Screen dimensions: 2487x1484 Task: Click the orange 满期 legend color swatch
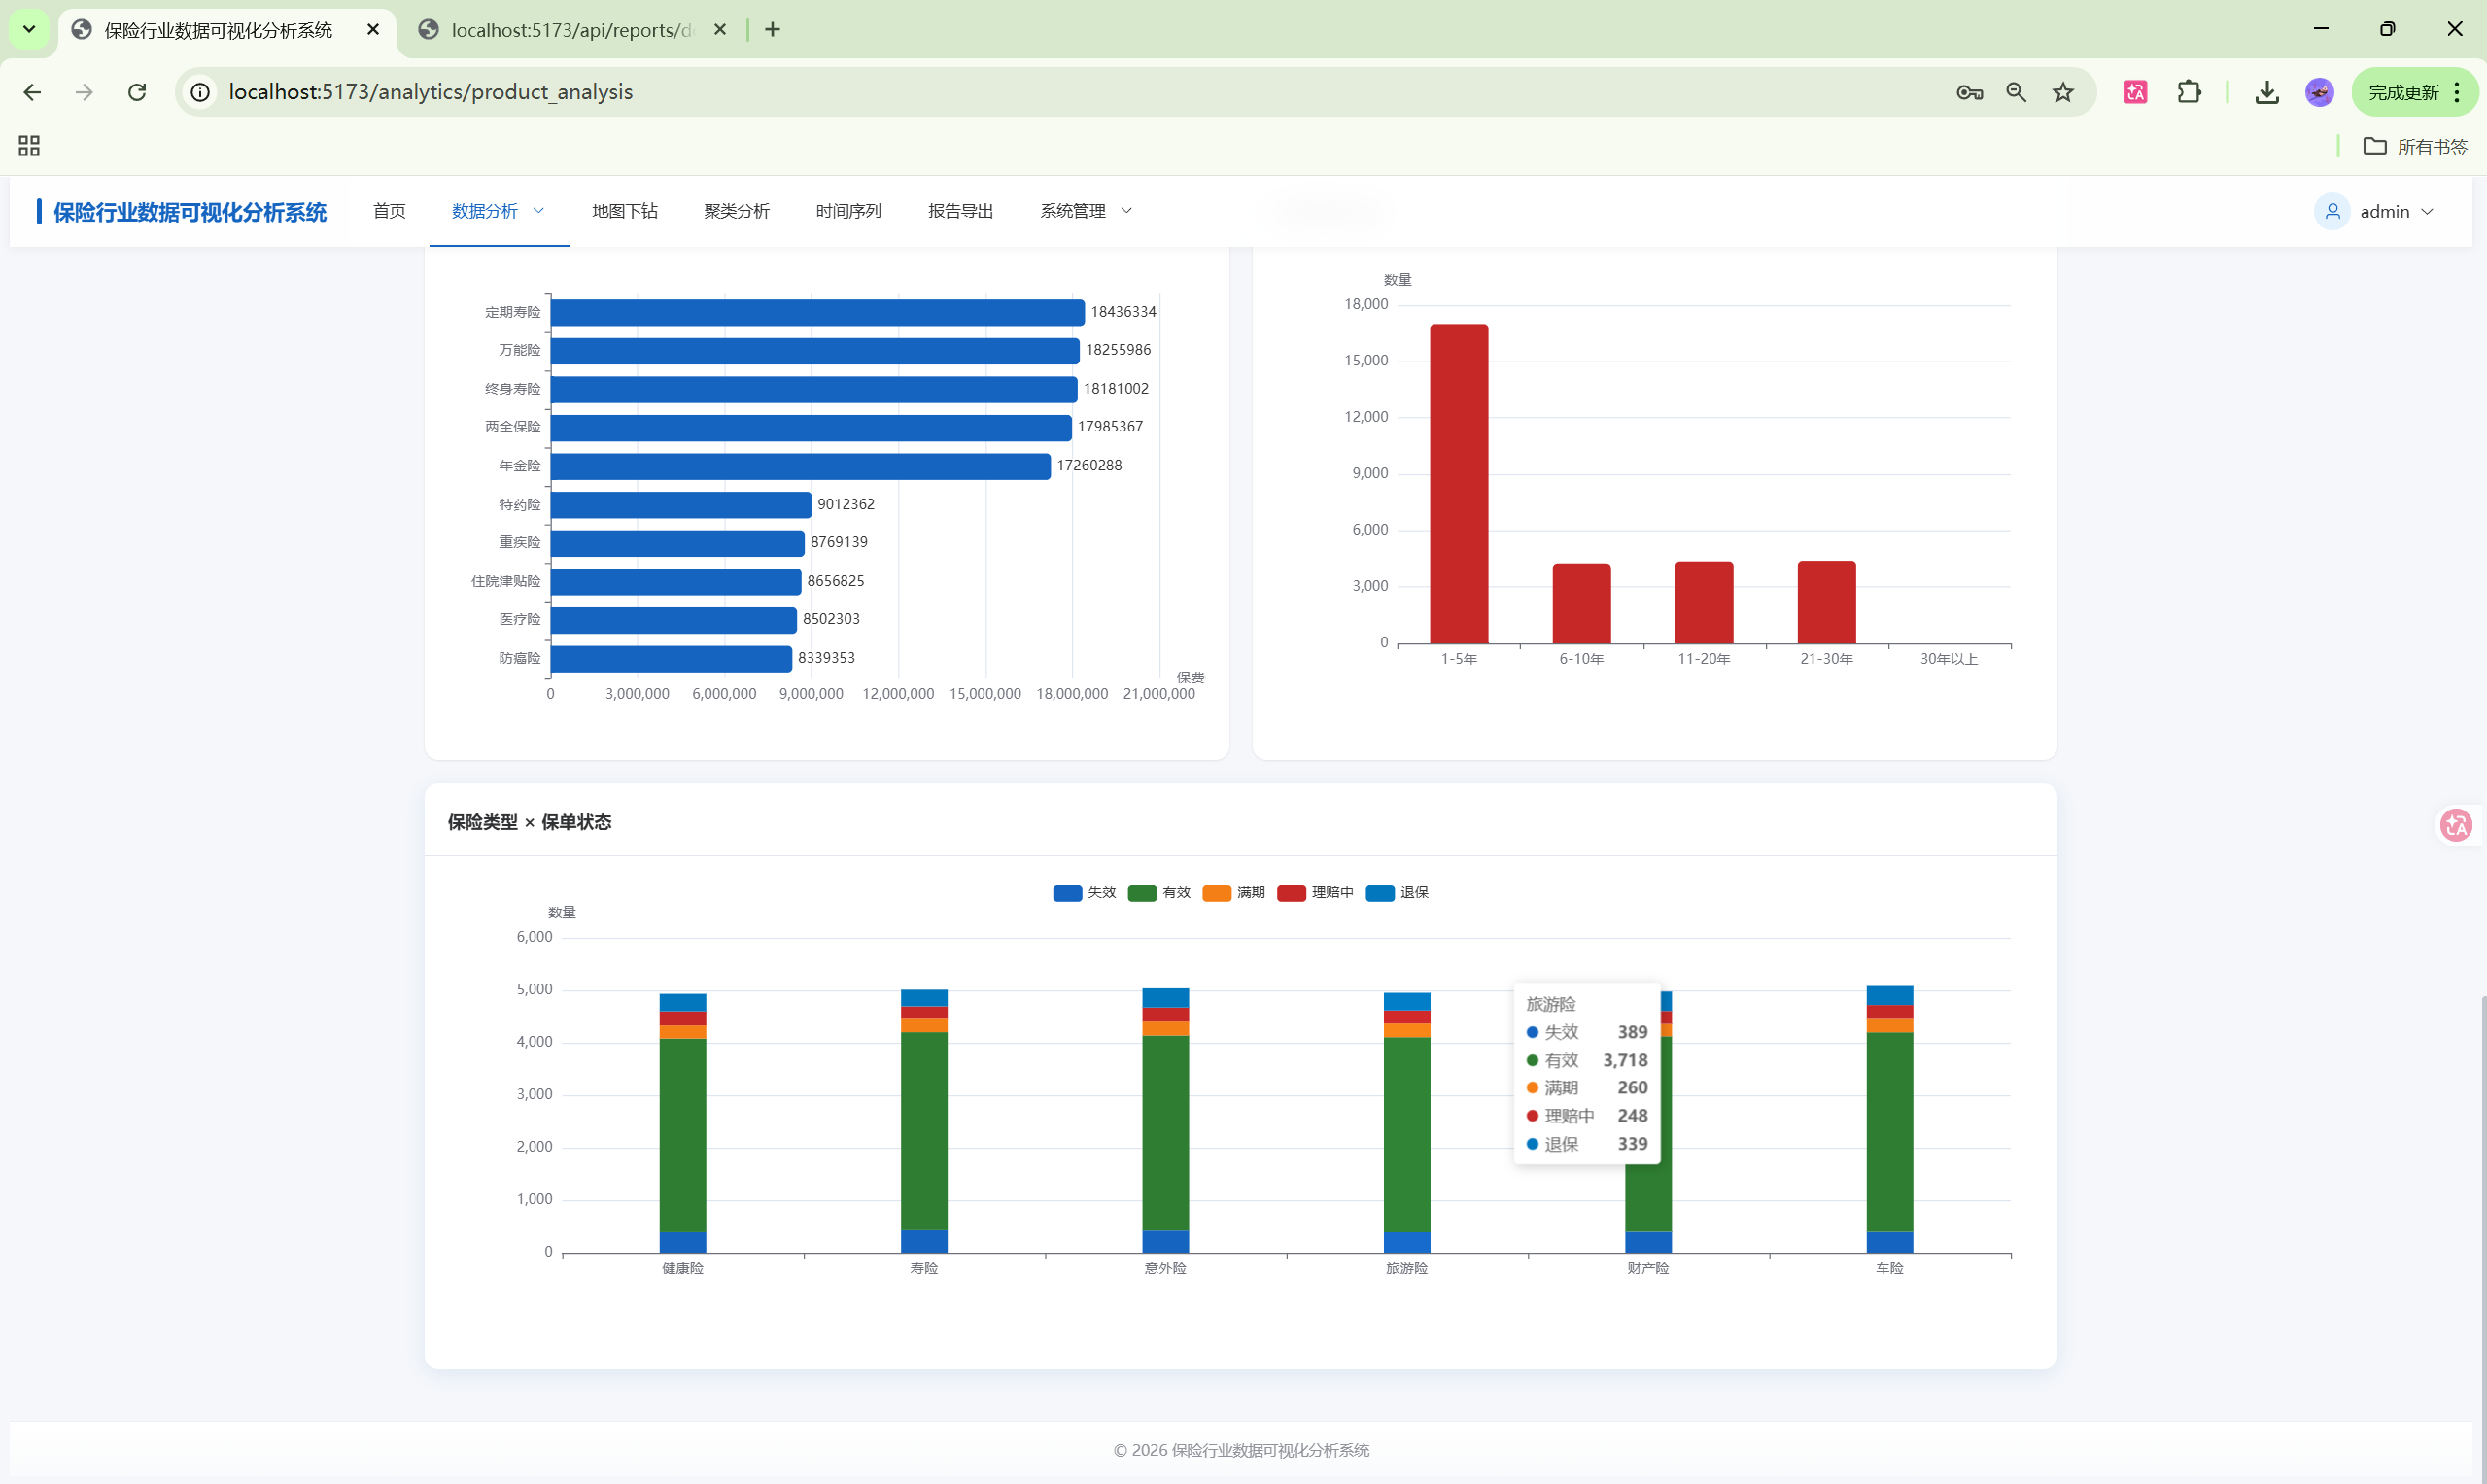click(1216, 893)
